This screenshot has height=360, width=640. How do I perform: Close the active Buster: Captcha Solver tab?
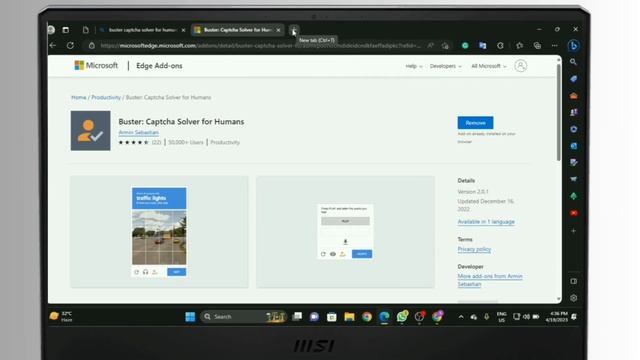tap(278, 30)
